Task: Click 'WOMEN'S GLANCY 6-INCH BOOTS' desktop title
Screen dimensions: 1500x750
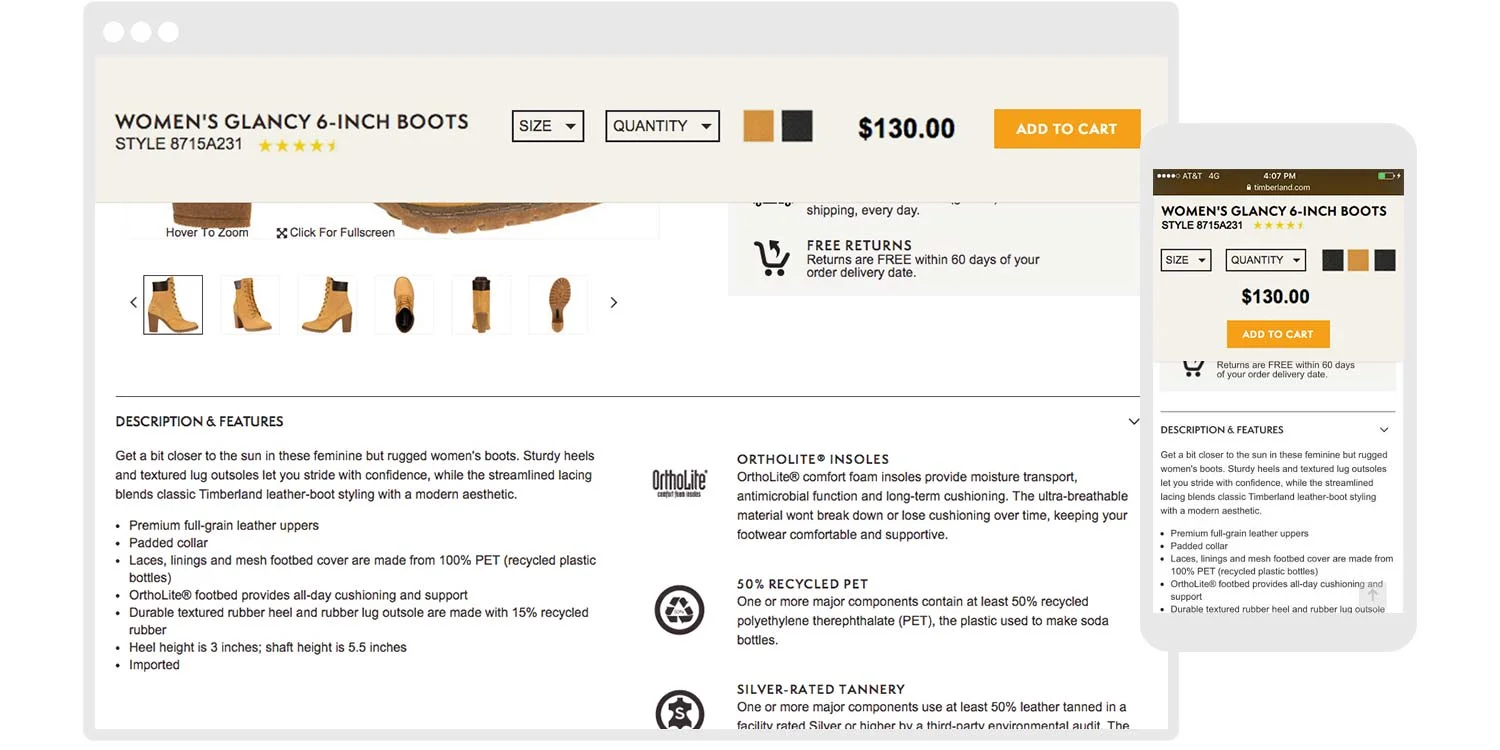Action: coord(292,122)
